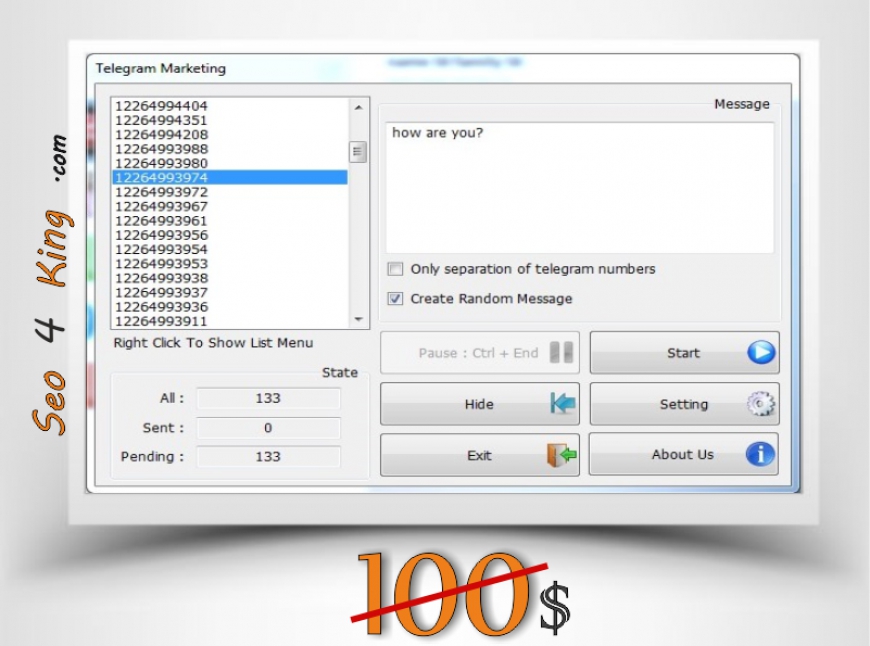Click the Pending count field 133
870x646 pixels.
click(268, 457)
